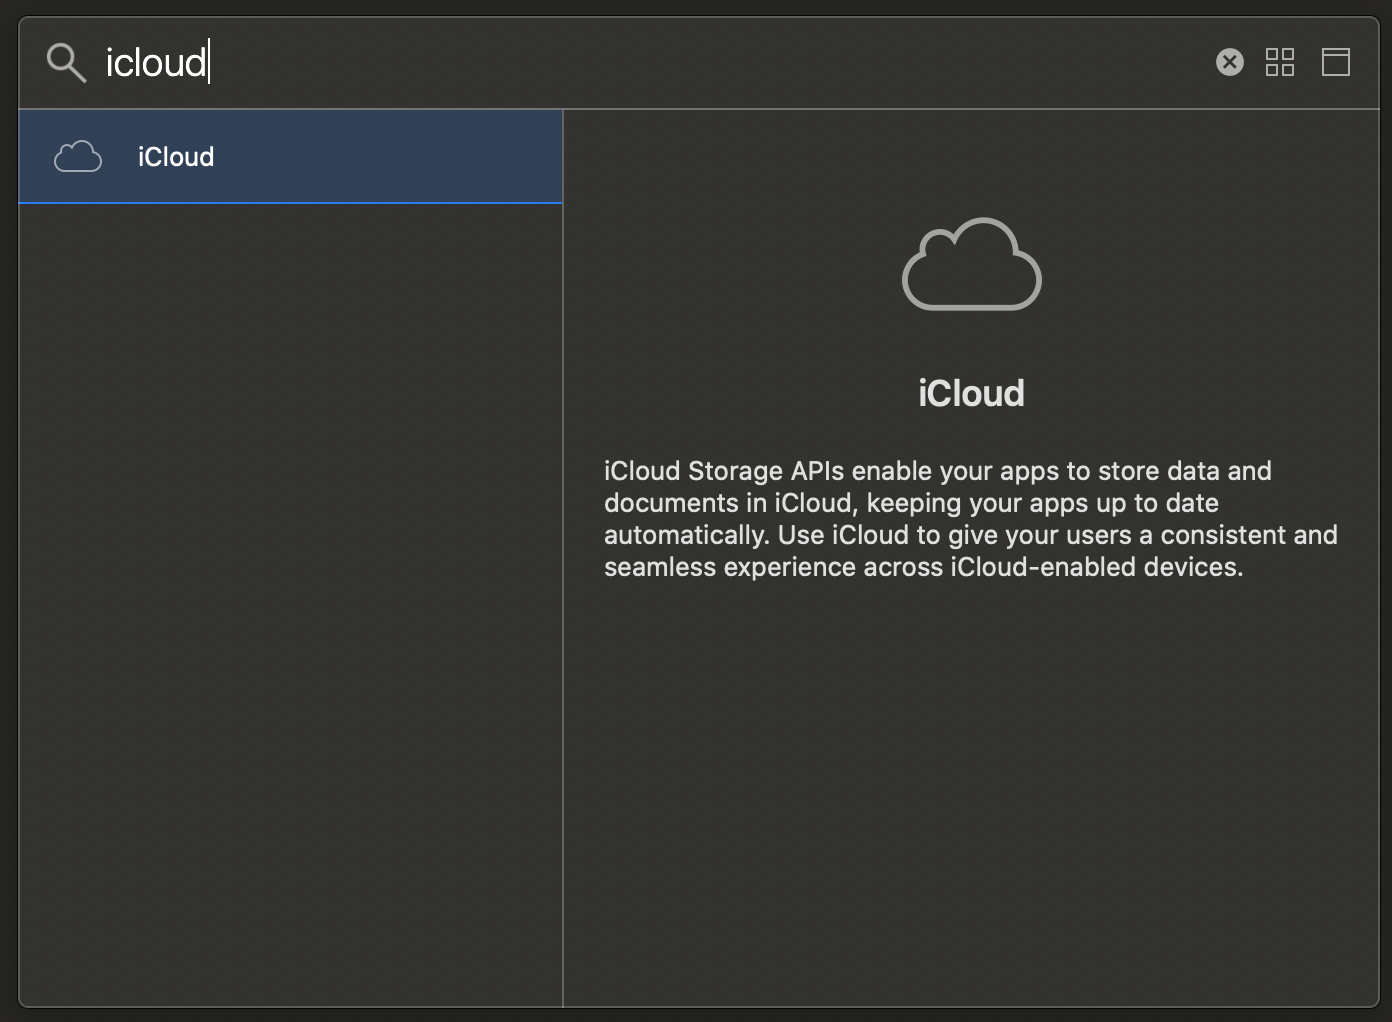
Task: Click the cloud icon in the iCloud row
Action: click(x=78, y=157)
